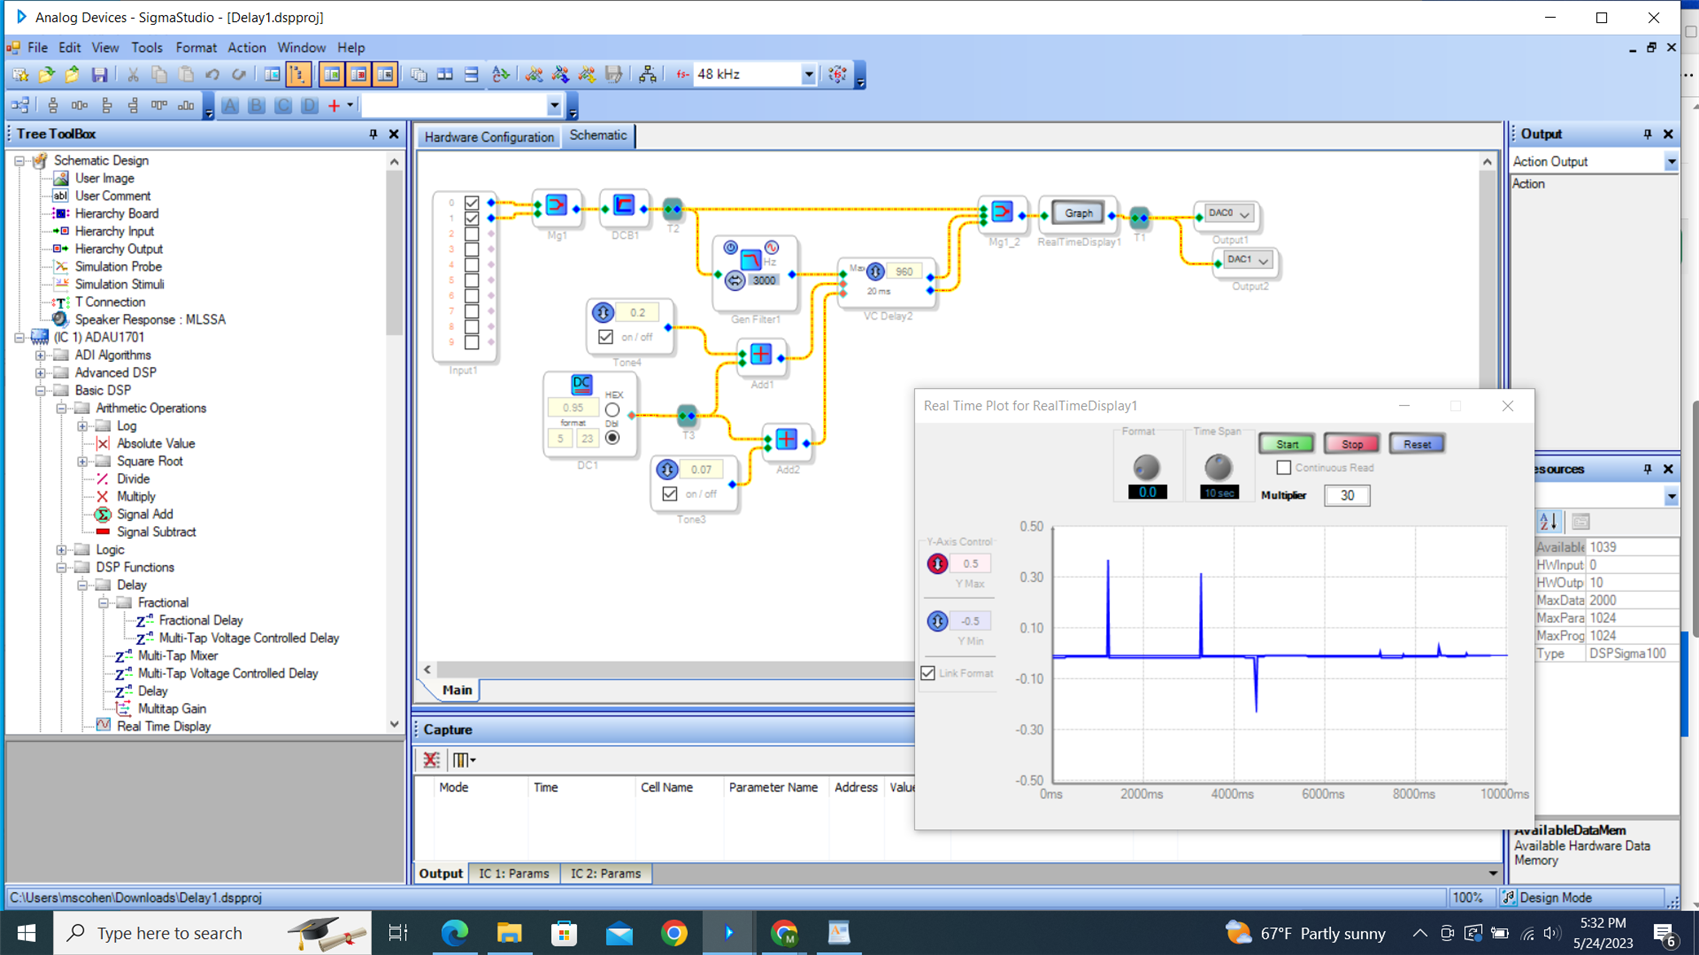The height and width of the screenshot is (955, 1699).
Task: Expand the ADI Algorithms tree node
Action: click(41, 355)
